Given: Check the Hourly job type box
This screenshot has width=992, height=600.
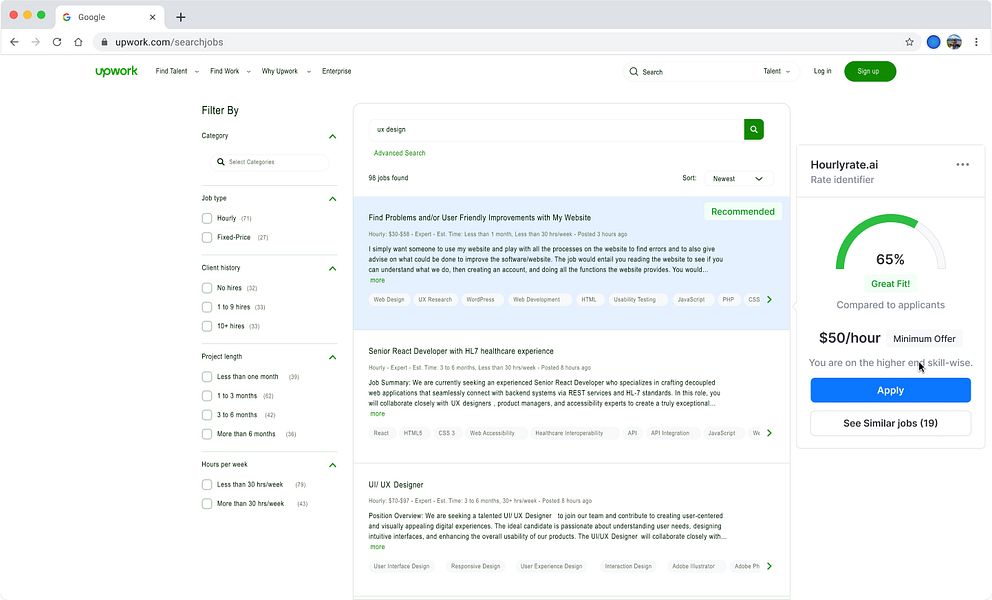Looking at the screenshot, I should [x=207, y=218].
